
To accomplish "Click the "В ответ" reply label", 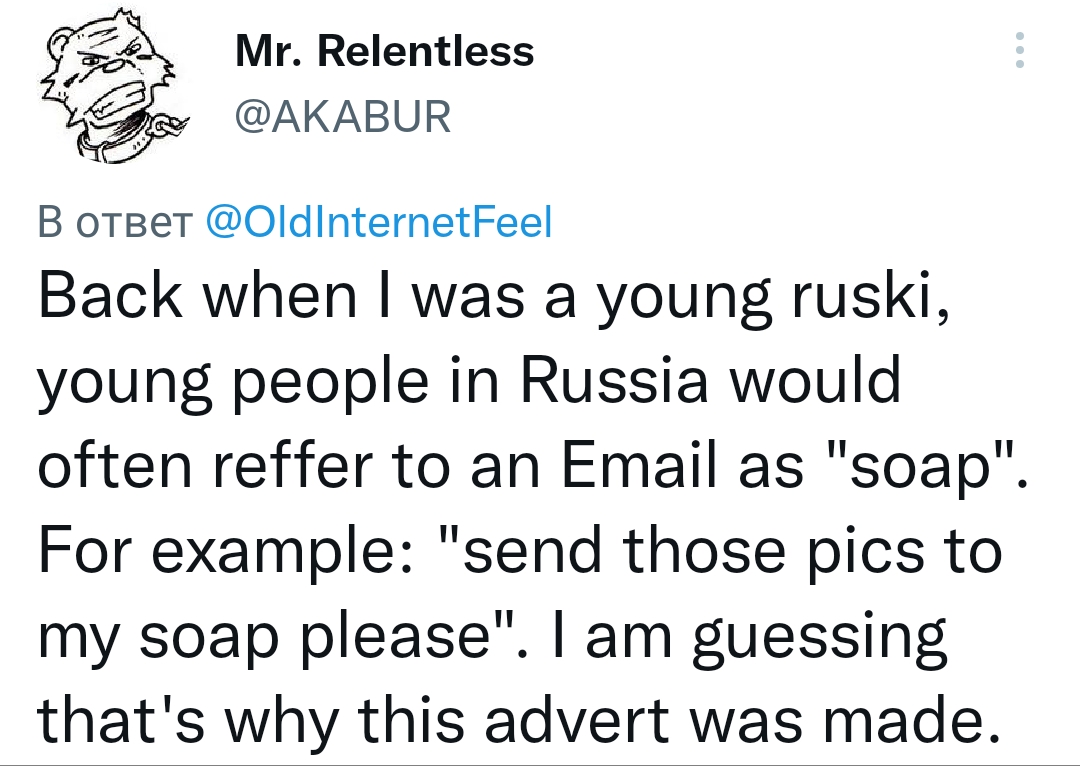I will (114, 222).
